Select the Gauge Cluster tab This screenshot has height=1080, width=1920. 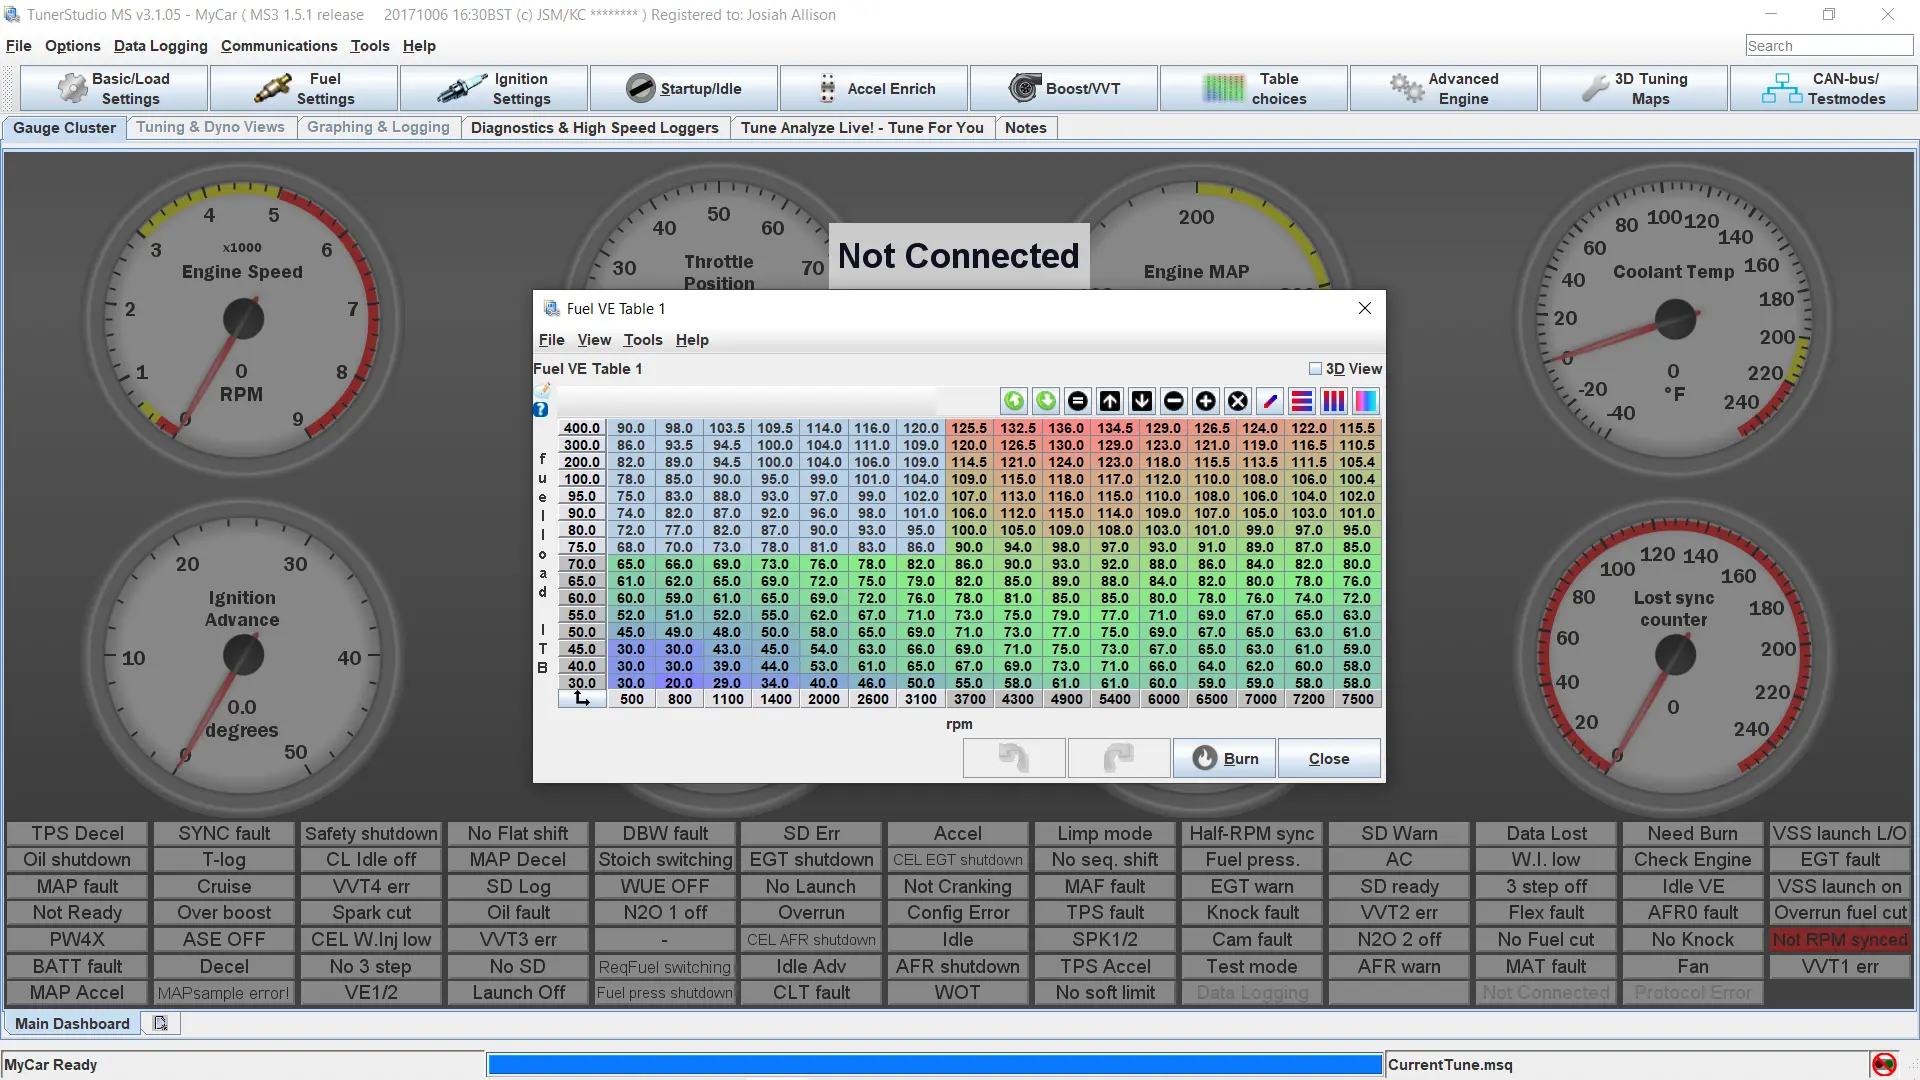64,128
